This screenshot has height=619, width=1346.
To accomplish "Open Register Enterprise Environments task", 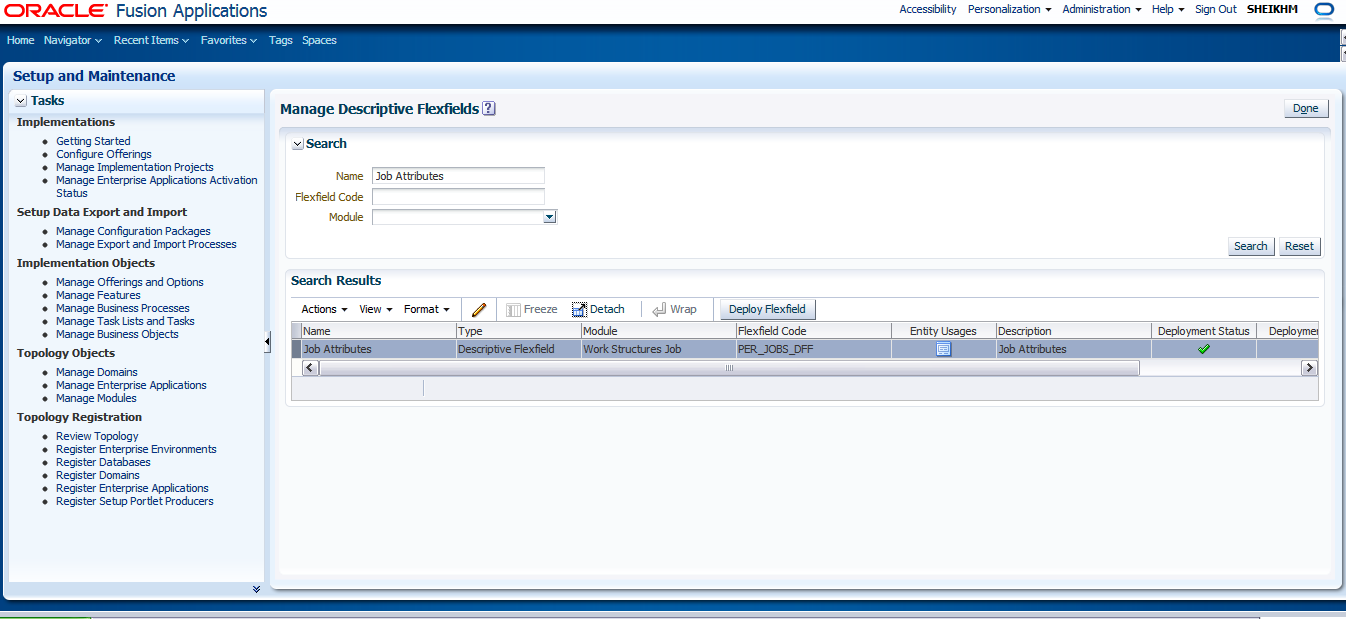I will point(136,449).
